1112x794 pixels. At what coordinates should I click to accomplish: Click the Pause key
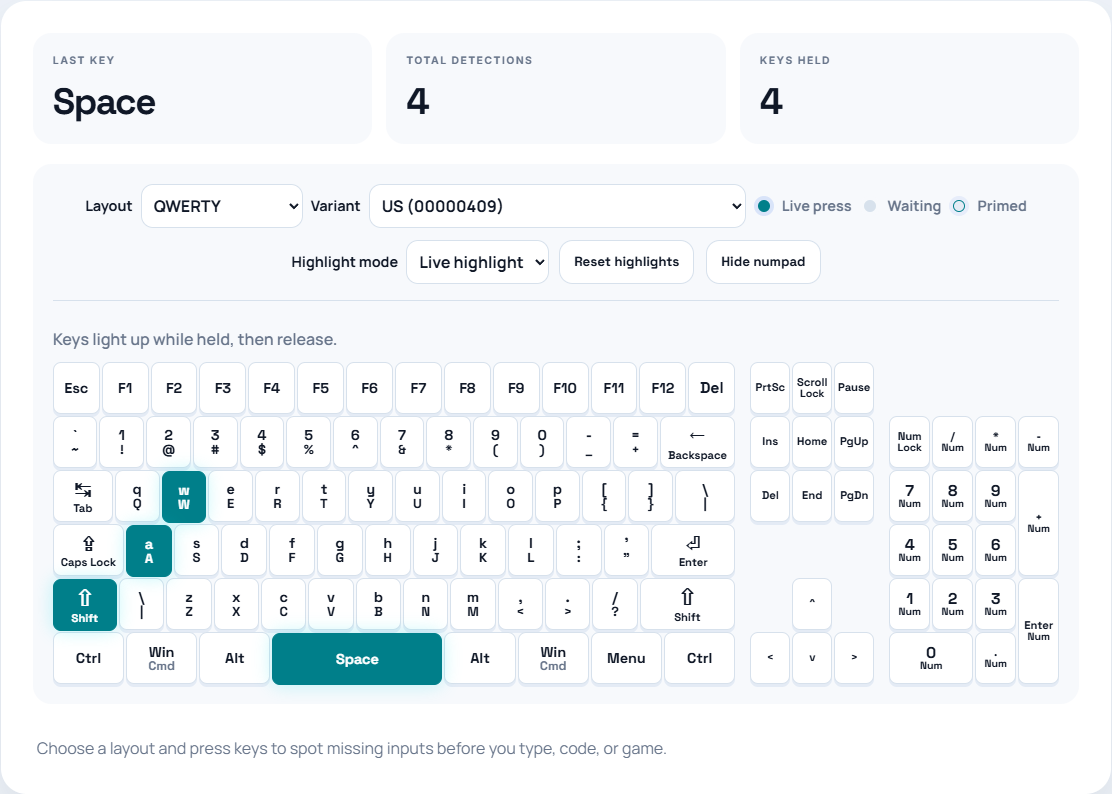click(x=854, y=388)
